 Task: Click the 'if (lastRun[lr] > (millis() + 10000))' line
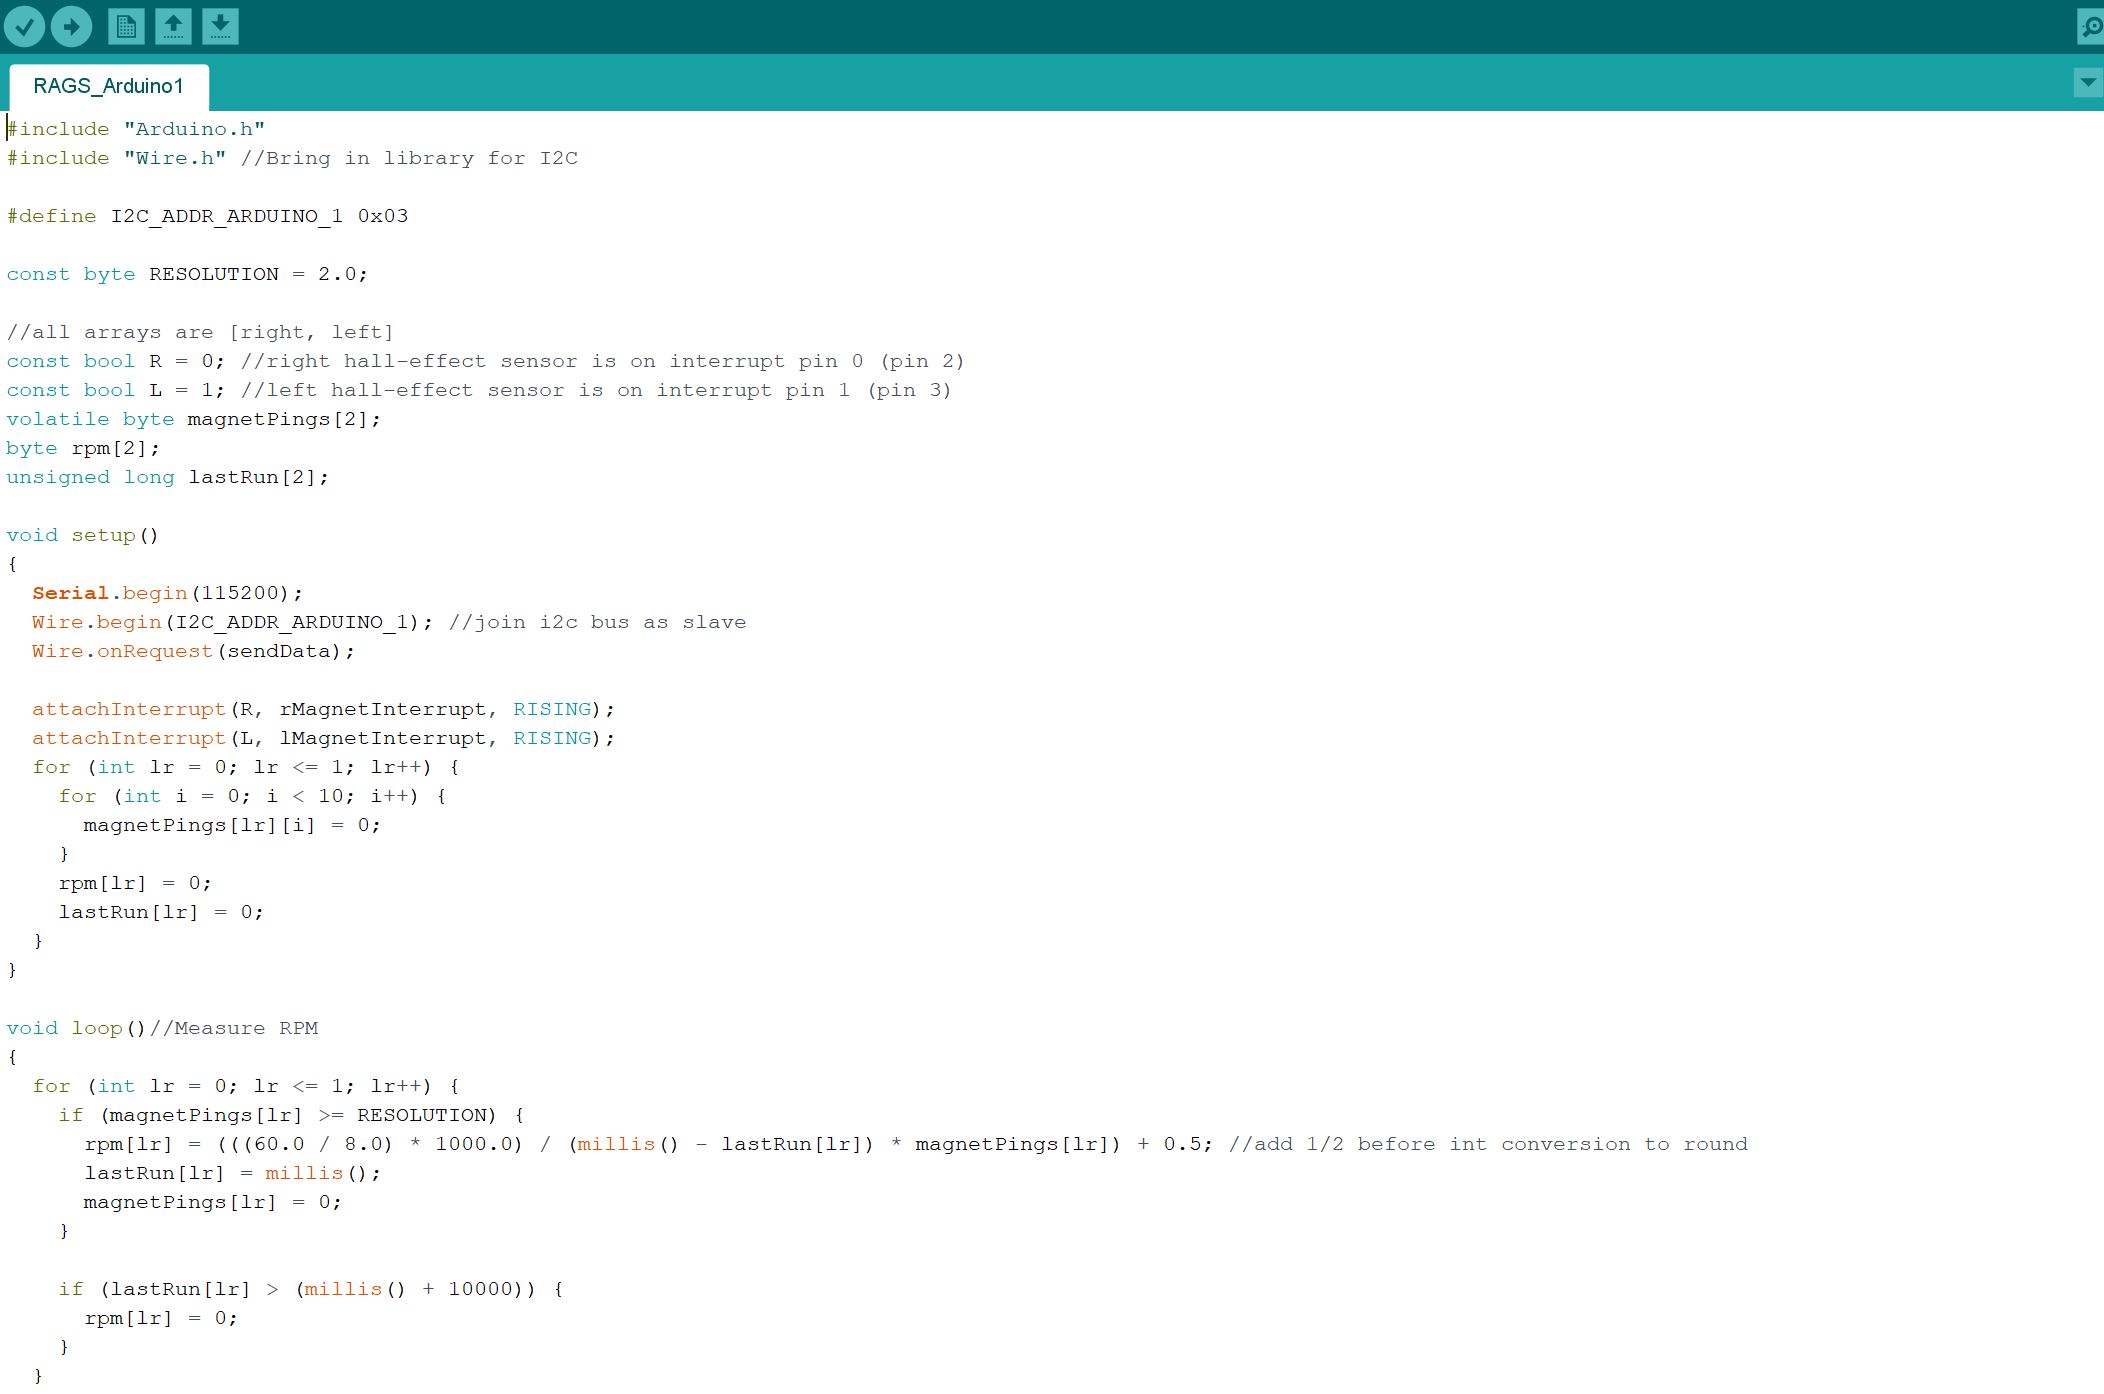(x=310, y=1289)
